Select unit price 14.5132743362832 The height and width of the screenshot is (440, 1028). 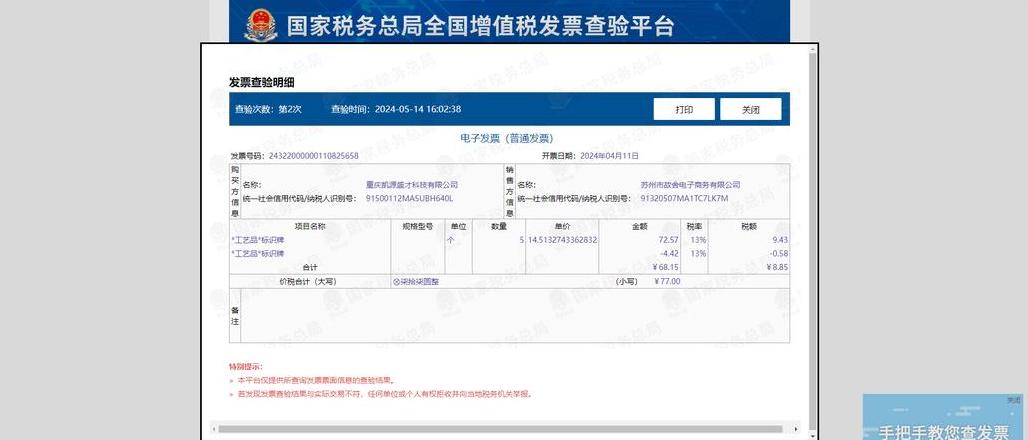tap(563, 240)
